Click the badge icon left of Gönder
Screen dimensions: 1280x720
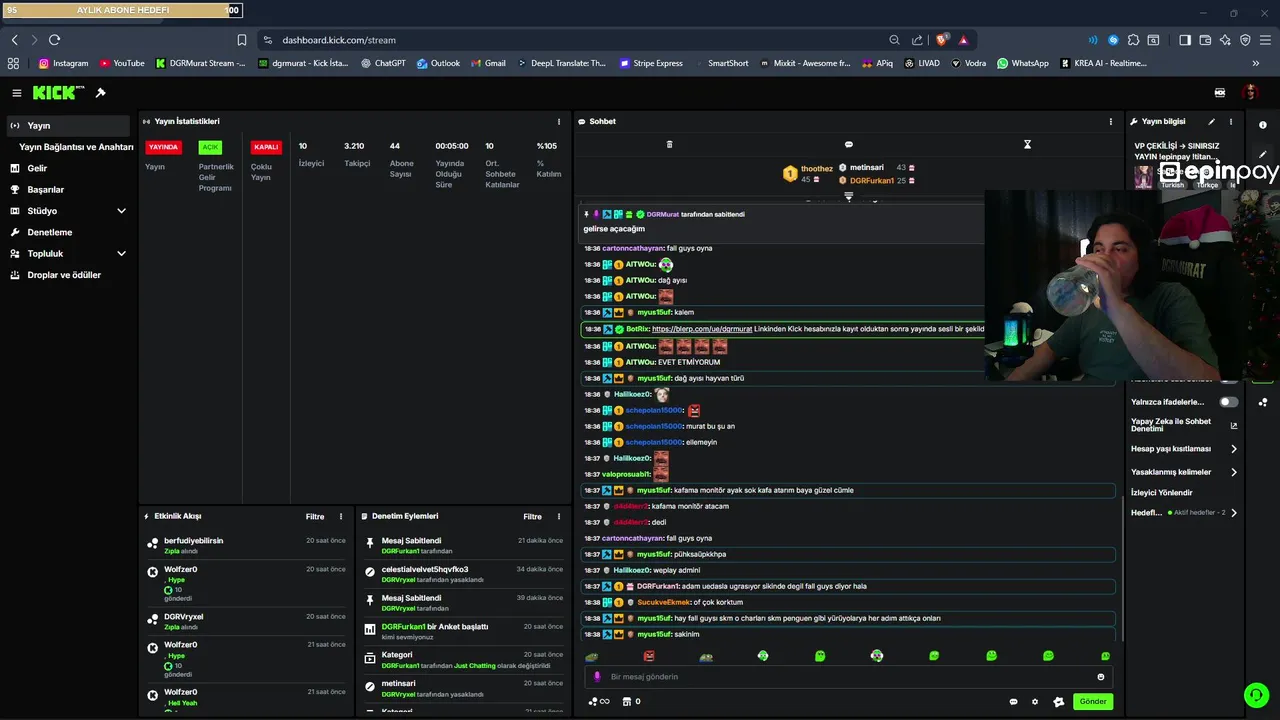point(1059,702)
